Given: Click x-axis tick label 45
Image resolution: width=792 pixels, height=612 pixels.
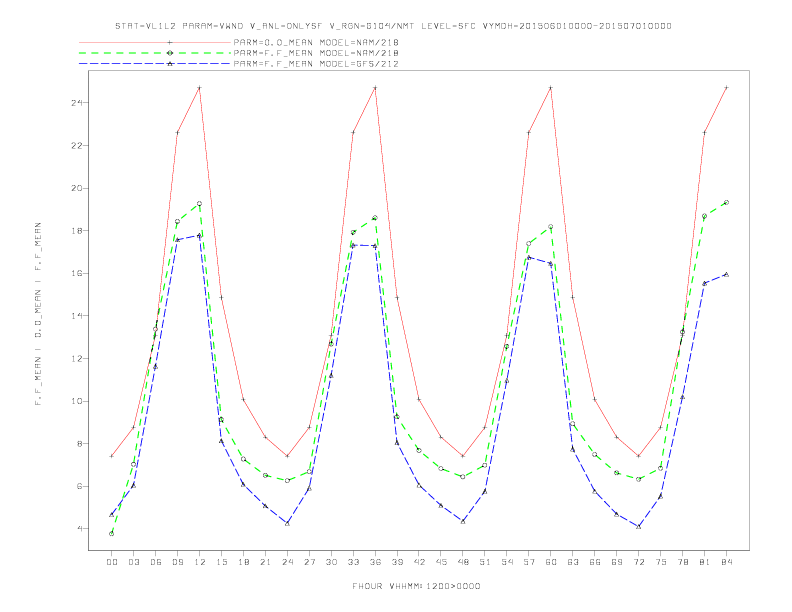Looking at the screenshot, I should click(x=441, y=562).
